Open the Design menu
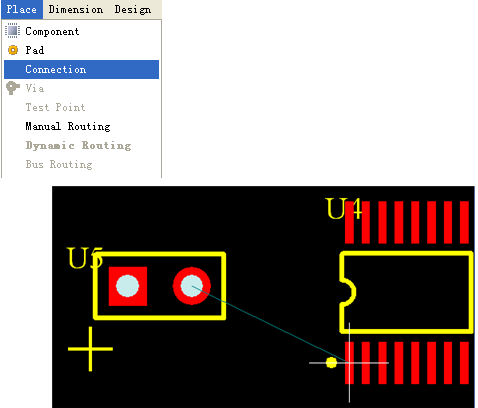Viewport: 478px width, 408px height. click(x=133, y=9)
